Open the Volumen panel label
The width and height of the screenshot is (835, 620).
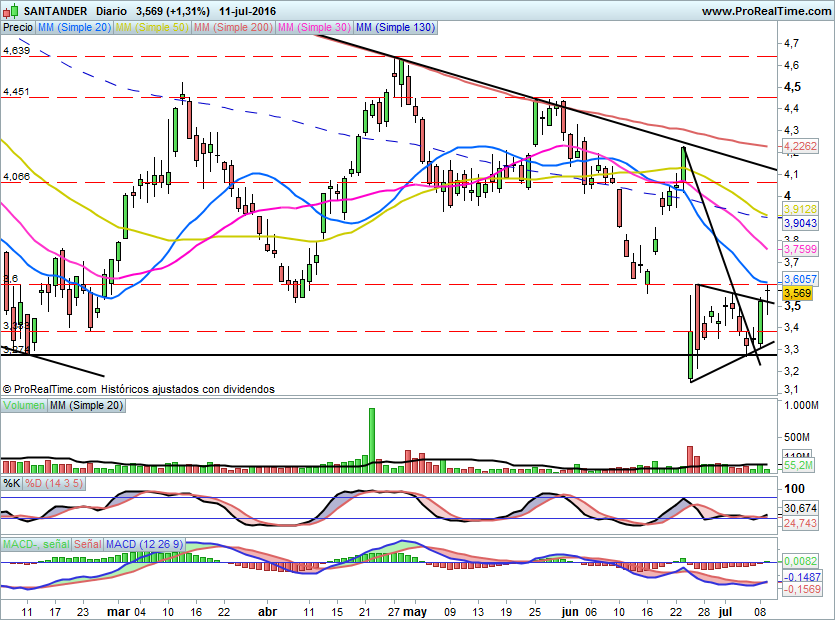tap(24, 405)
